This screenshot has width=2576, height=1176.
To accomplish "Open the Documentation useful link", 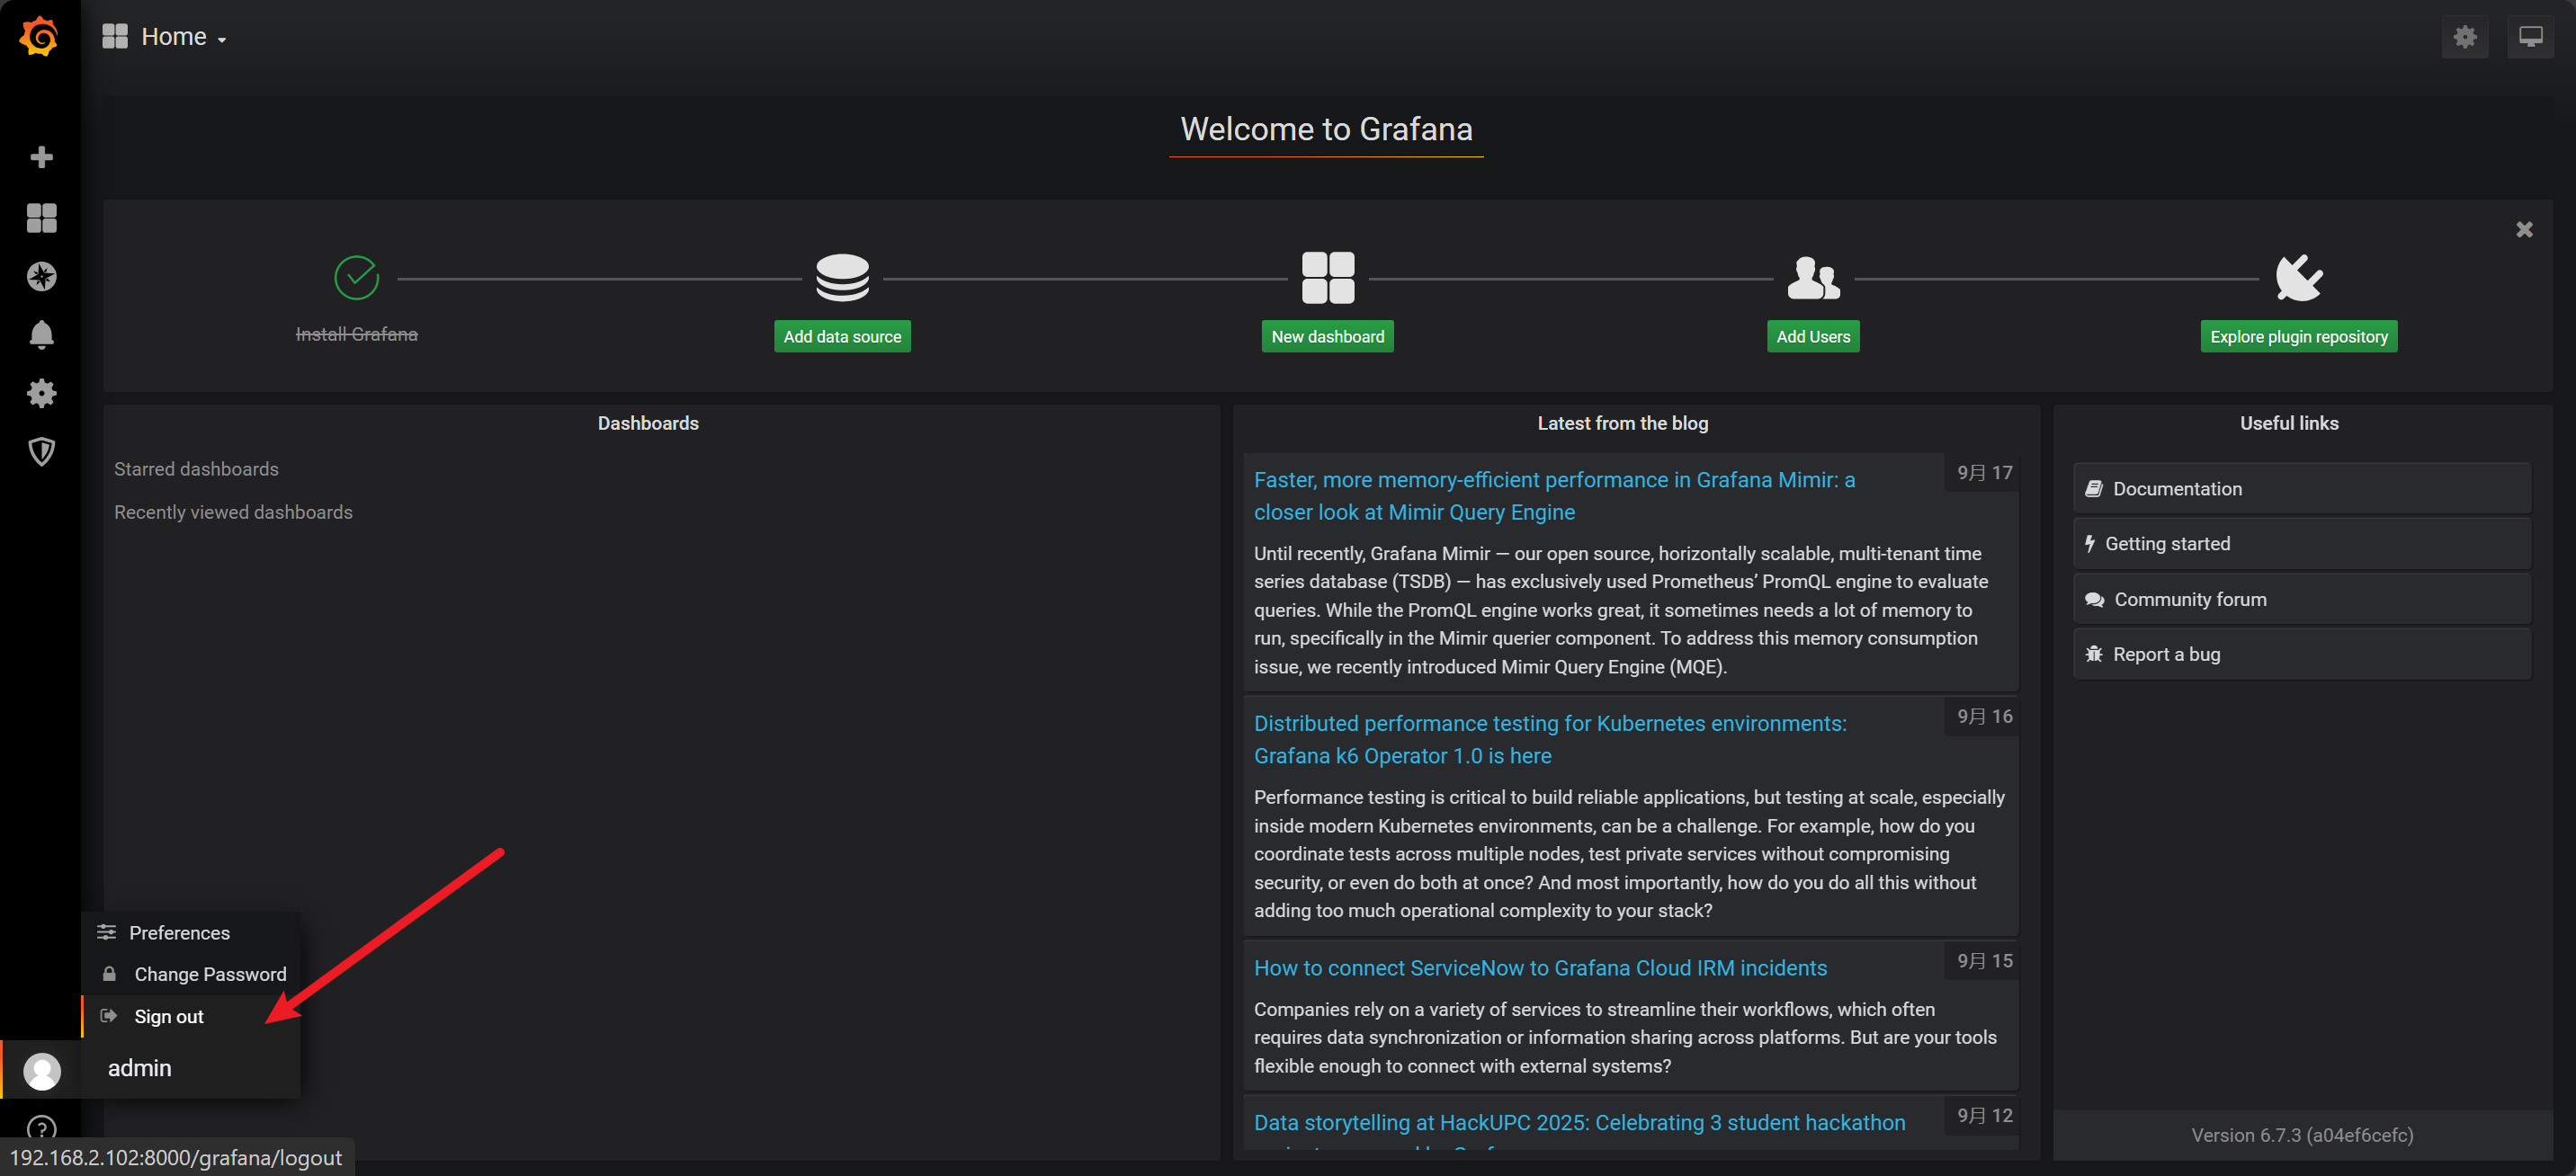I will point(2176,489).
